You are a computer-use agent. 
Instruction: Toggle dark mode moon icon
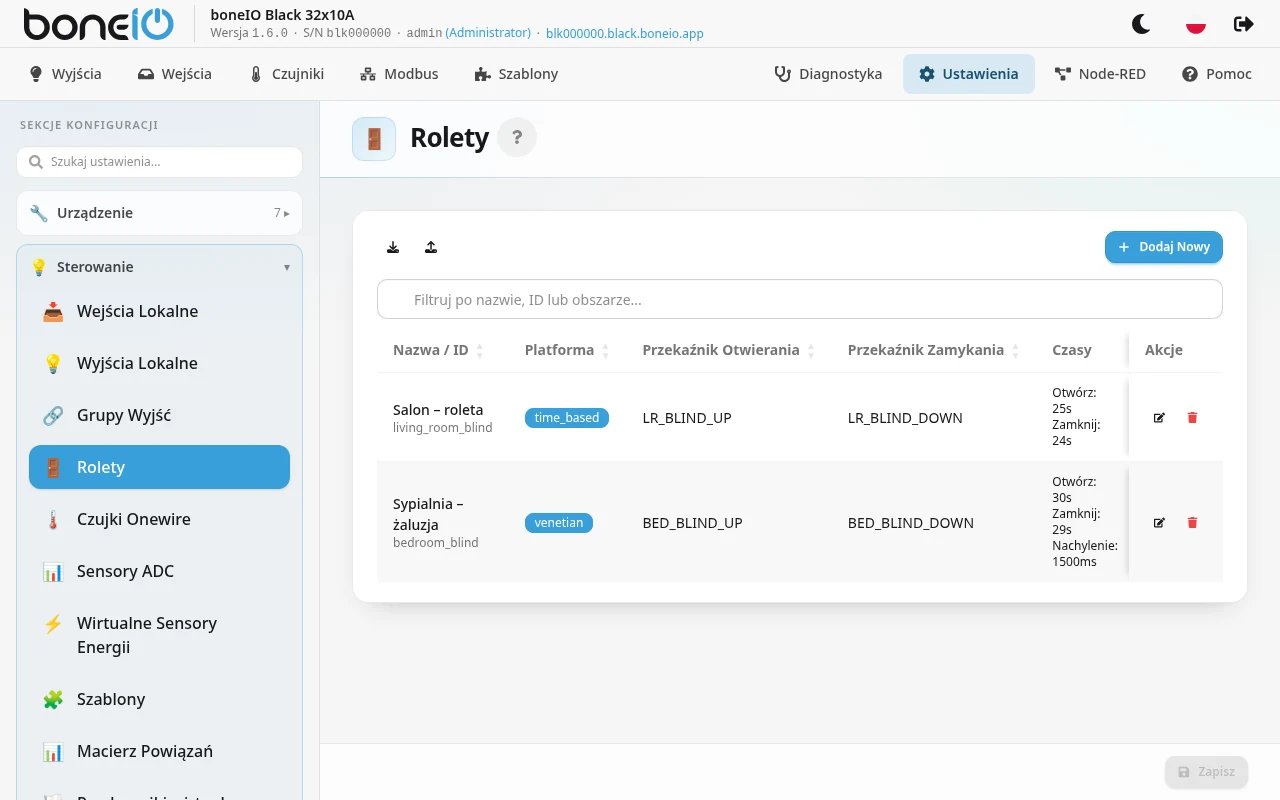[x=1141, y=24]
